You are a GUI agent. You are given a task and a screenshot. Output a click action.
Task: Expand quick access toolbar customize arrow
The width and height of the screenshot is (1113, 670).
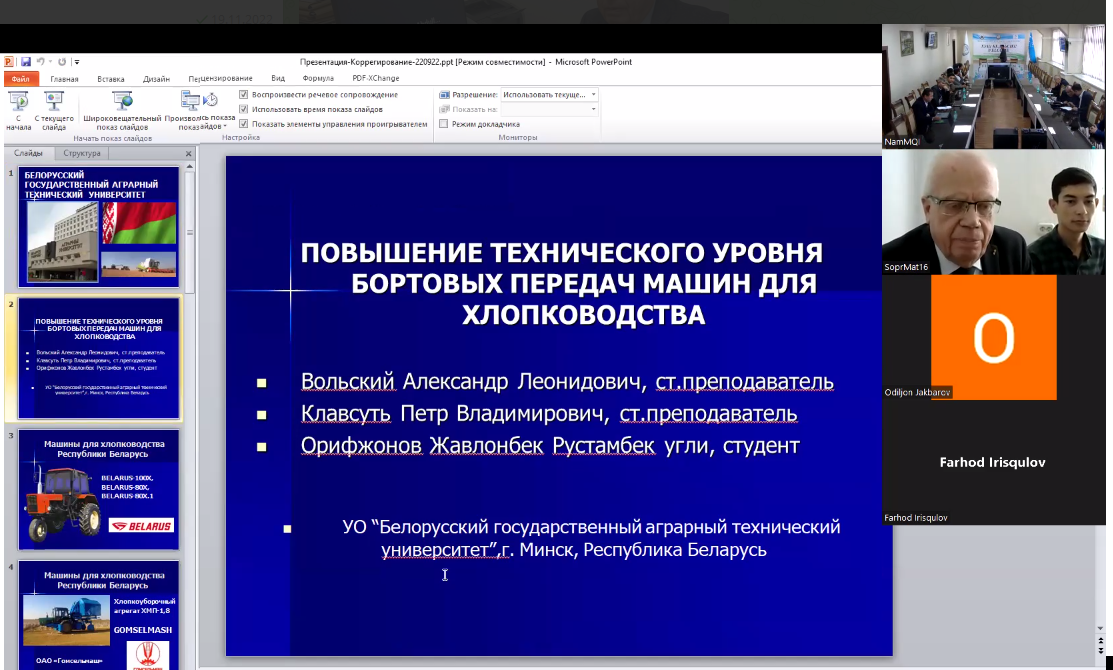coord(77,62)
